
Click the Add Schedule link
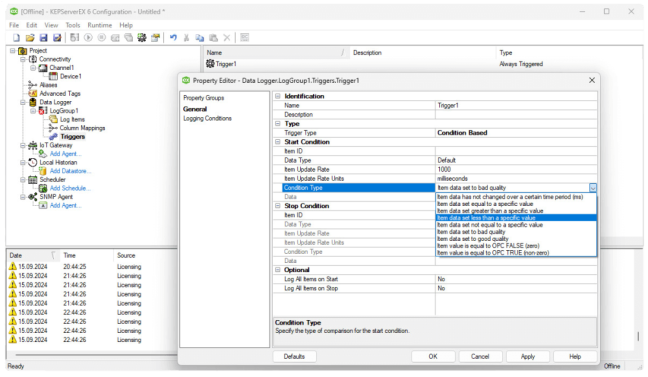click(70, 188)
